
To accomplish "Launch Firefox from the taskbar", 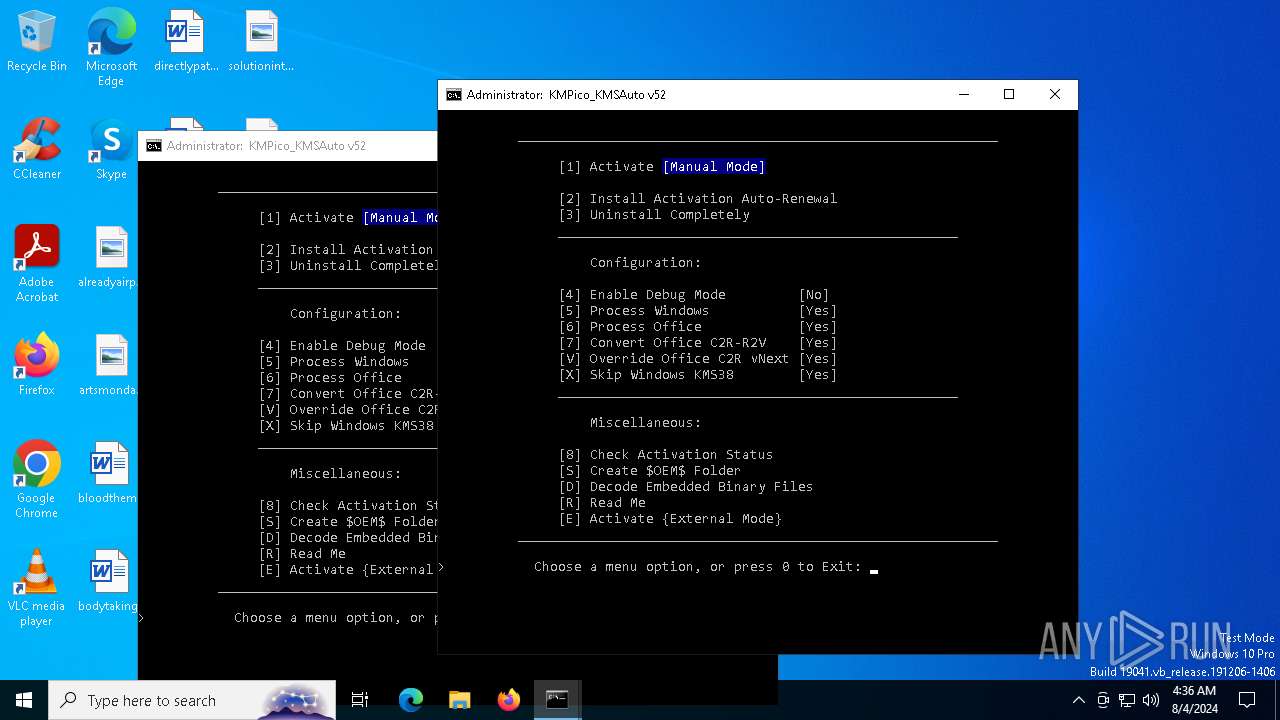I will click(508, 700).
